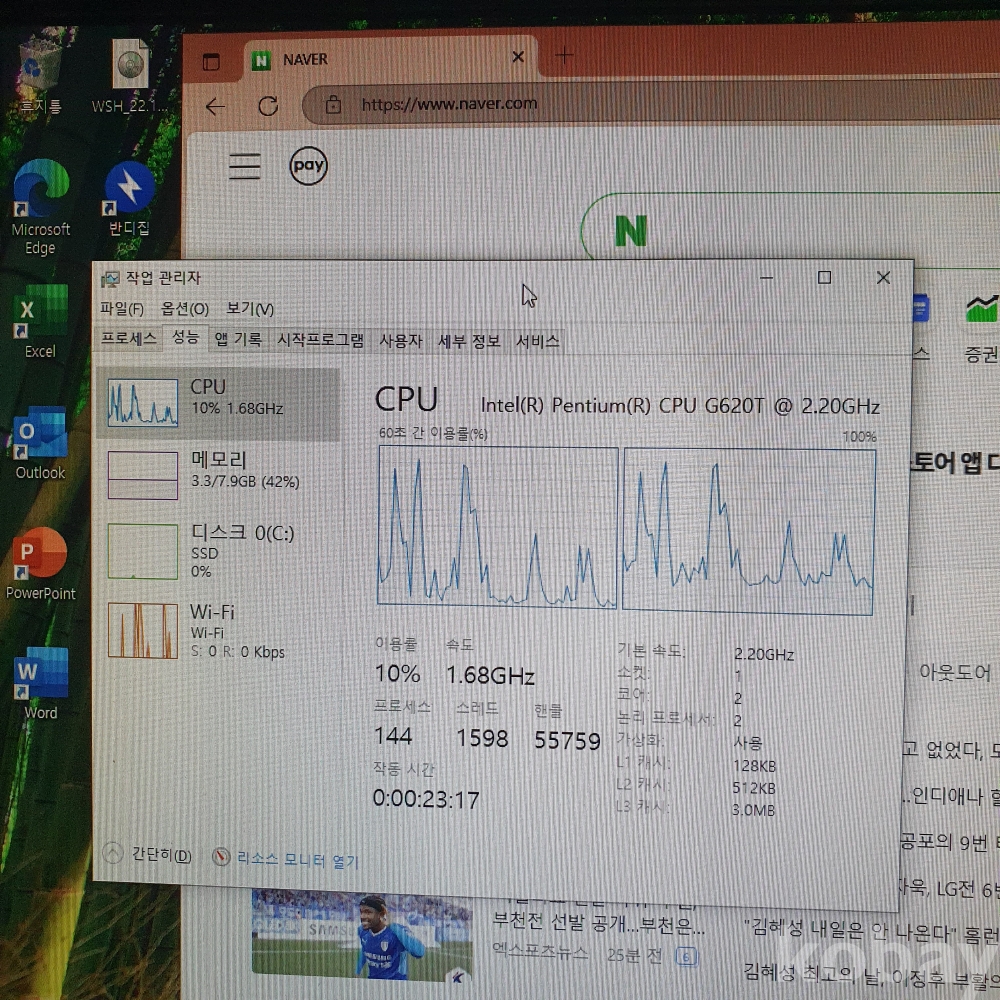Launch Microsoft Edge from the desktop

(x=40, y=207)
